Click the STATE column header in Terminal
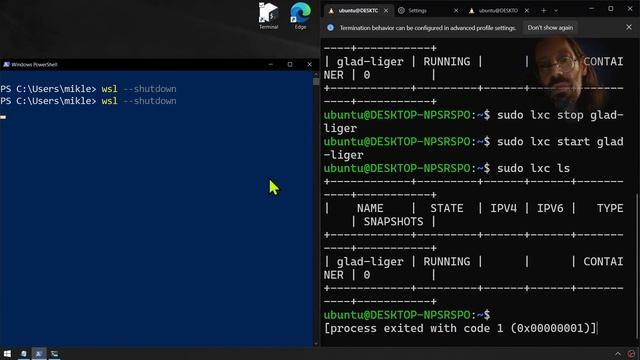The image size is (640, 360). click(x=447, y=208)
